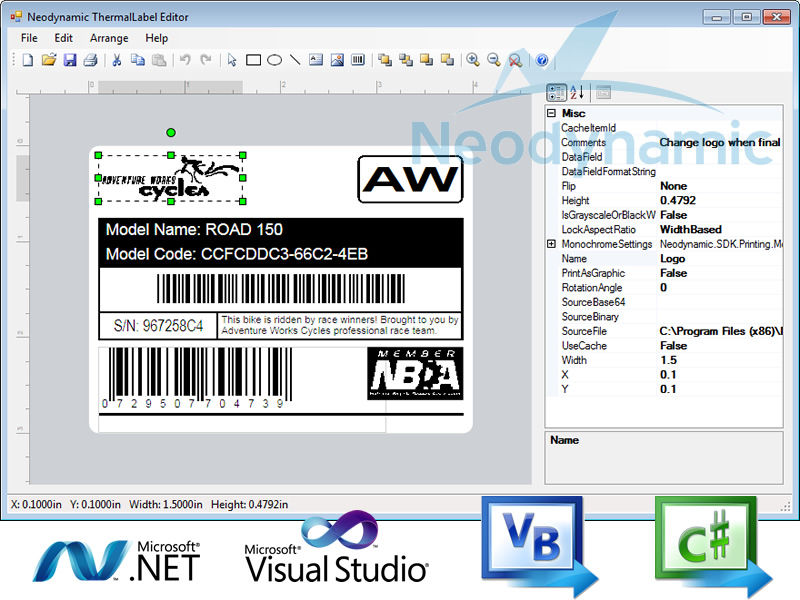The width and height of the screenshot is (800, 600).
Task: Select the barcode above the S/N row
Action: point(281,289)
